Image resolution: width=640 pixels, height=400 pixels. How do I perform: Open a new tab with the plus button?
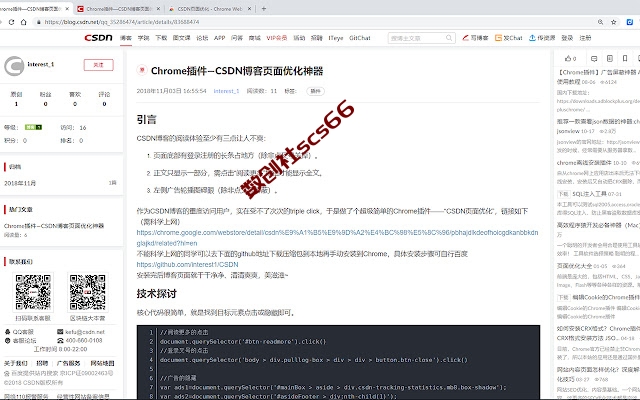(x=264, y=9)
